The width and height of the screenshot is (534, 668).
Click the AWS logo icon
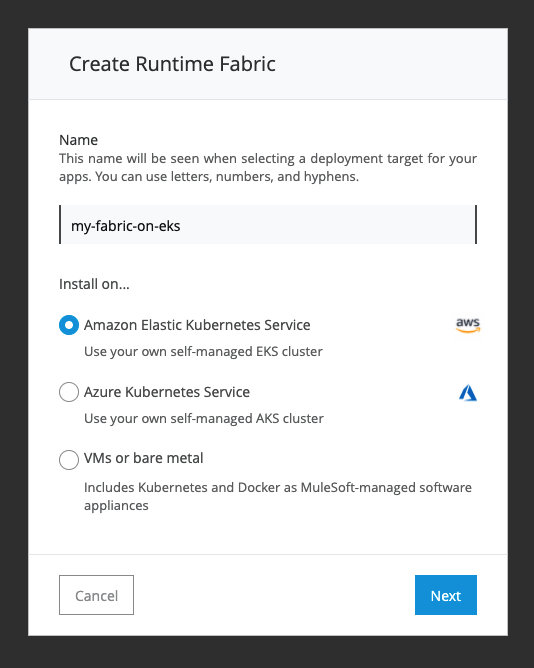(x=468, y=325)
